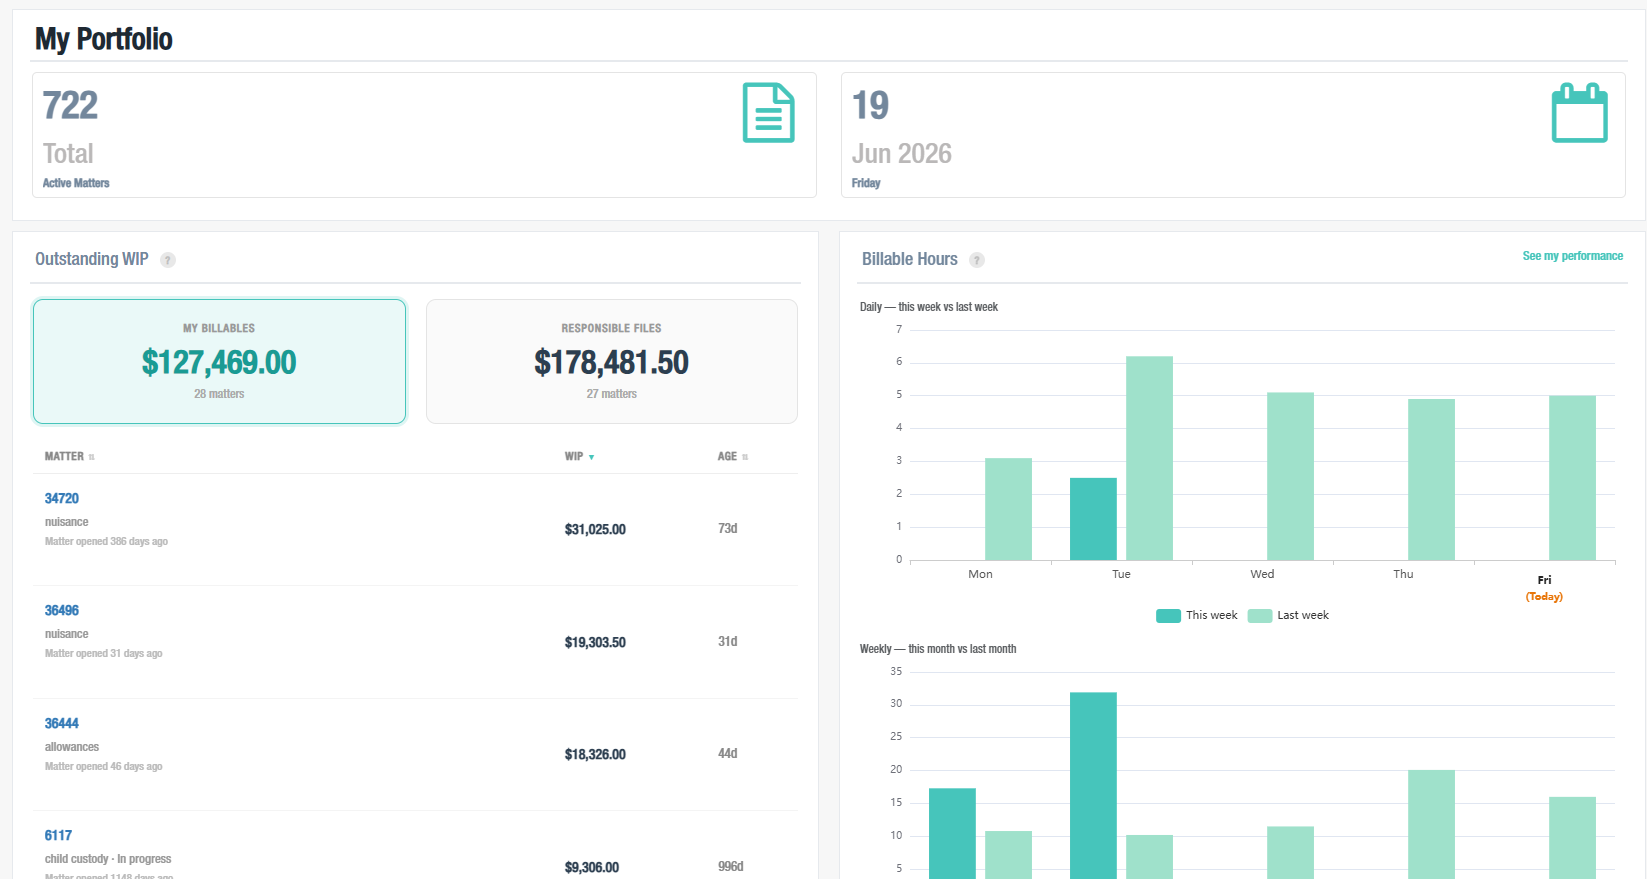Viewport: 1647px width, 879px height.
Task: Open the Billable Hours help icon
Action: 977,260
